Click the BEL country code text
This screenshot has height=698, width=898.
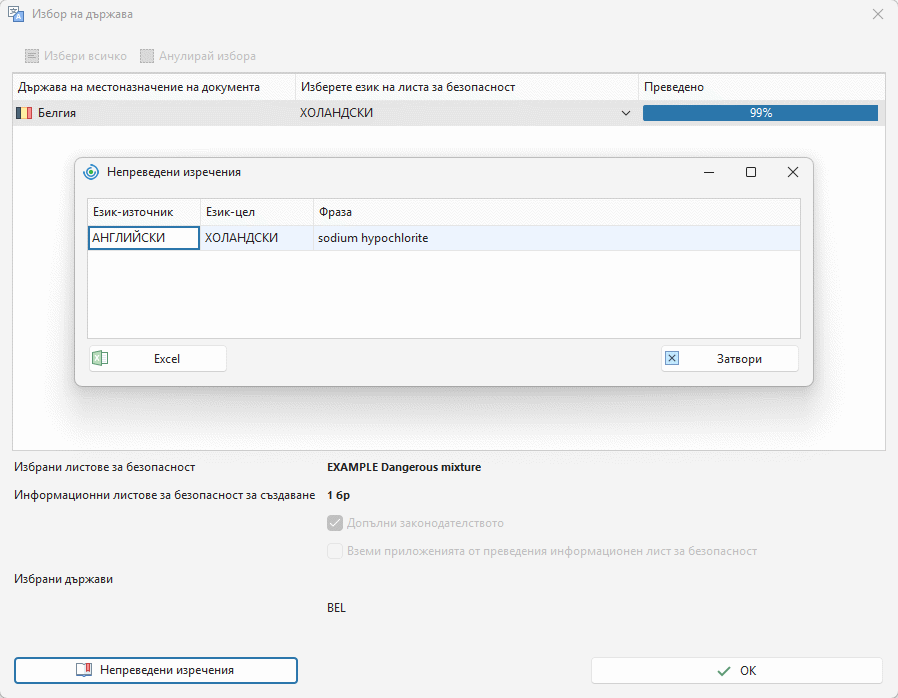(x=336, y=608)
